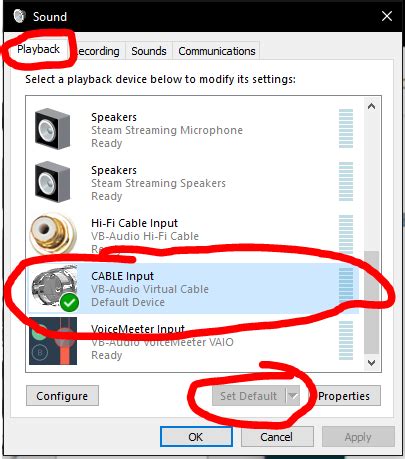Screen dimensions: 405x459
Task: Open the Recording tab
Action: 97,51
